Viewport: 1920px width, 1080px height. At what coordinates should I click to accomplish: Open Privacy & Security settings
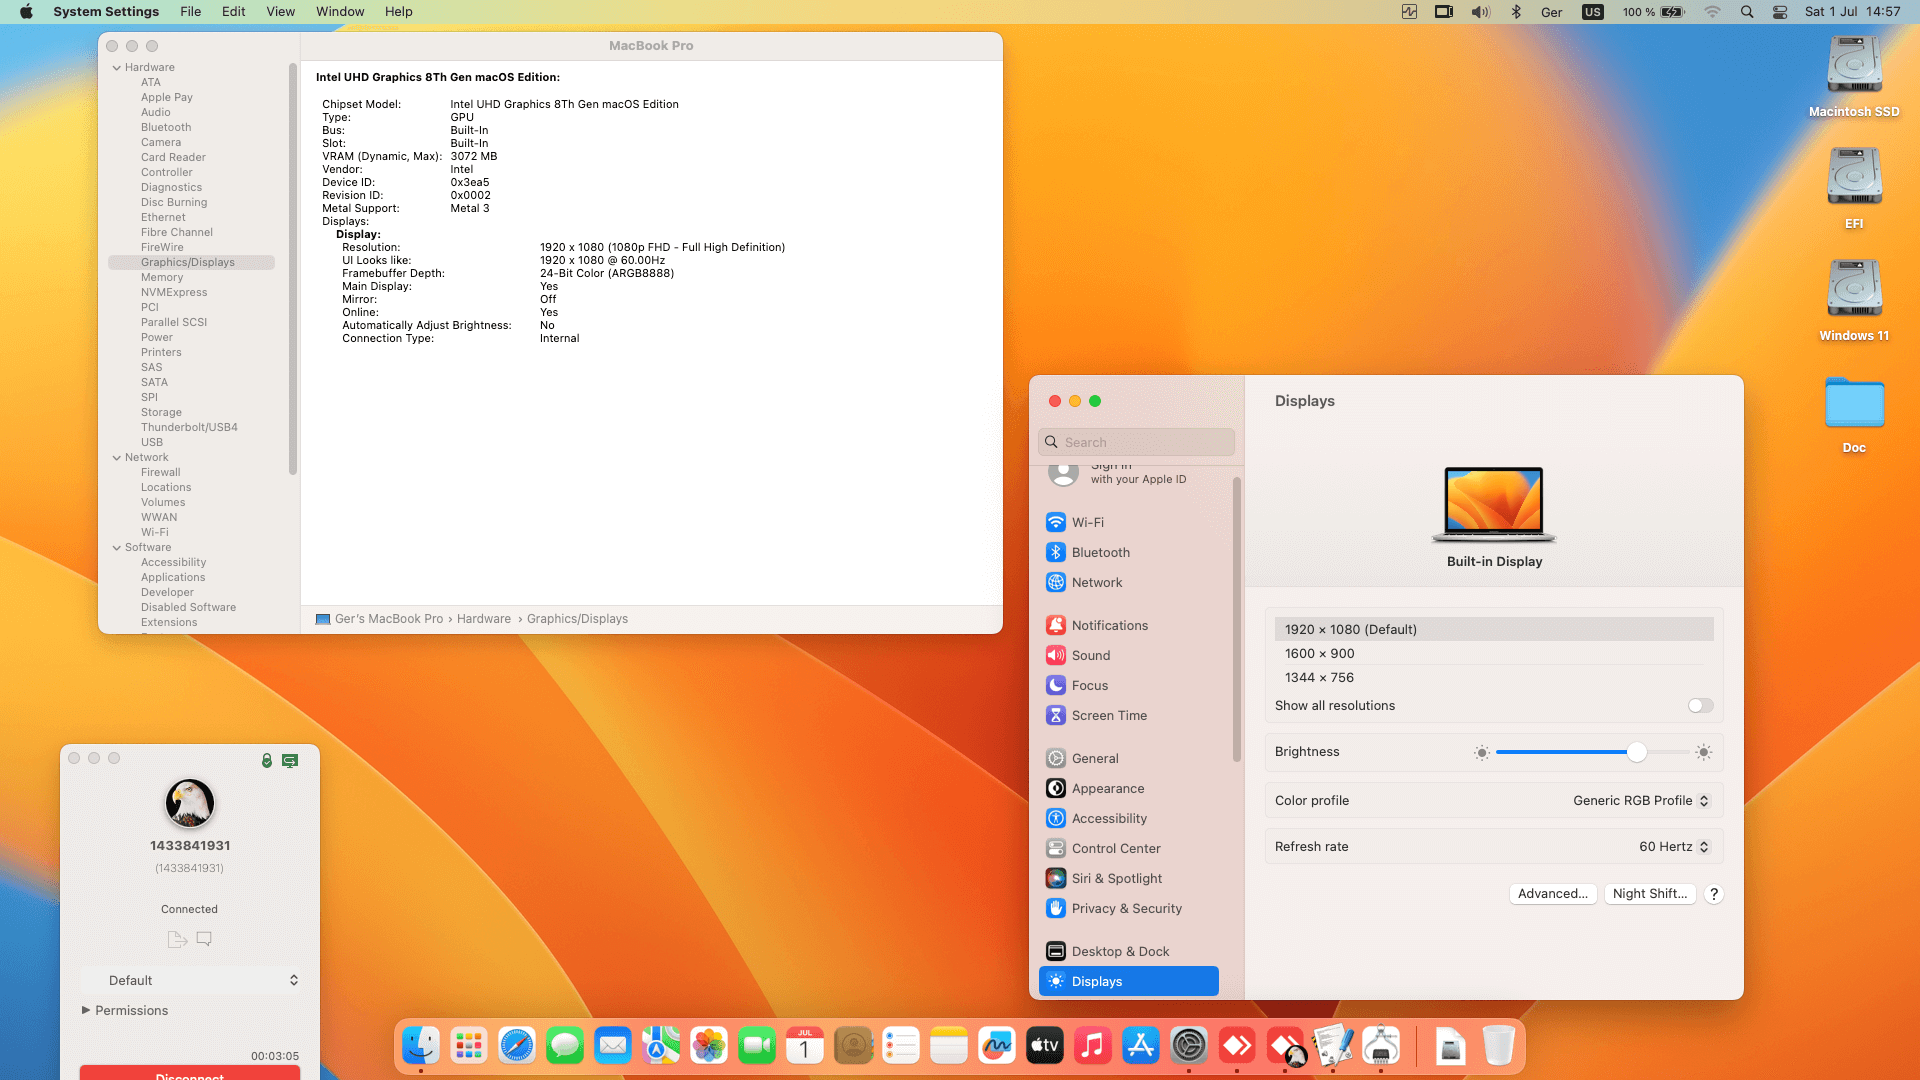click(x=1128, y=908)
